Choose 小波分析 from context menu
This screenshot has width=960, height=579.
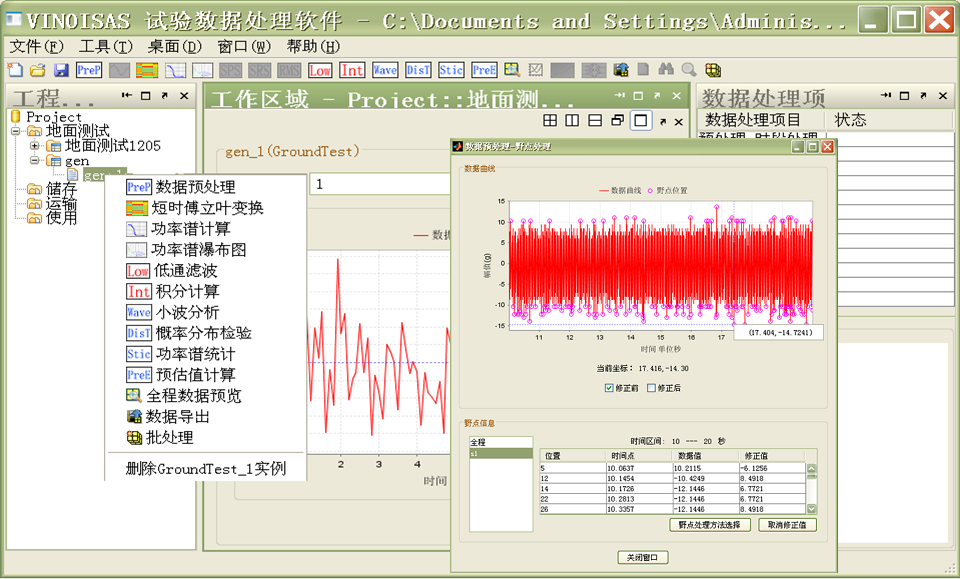tap(205, 312)
